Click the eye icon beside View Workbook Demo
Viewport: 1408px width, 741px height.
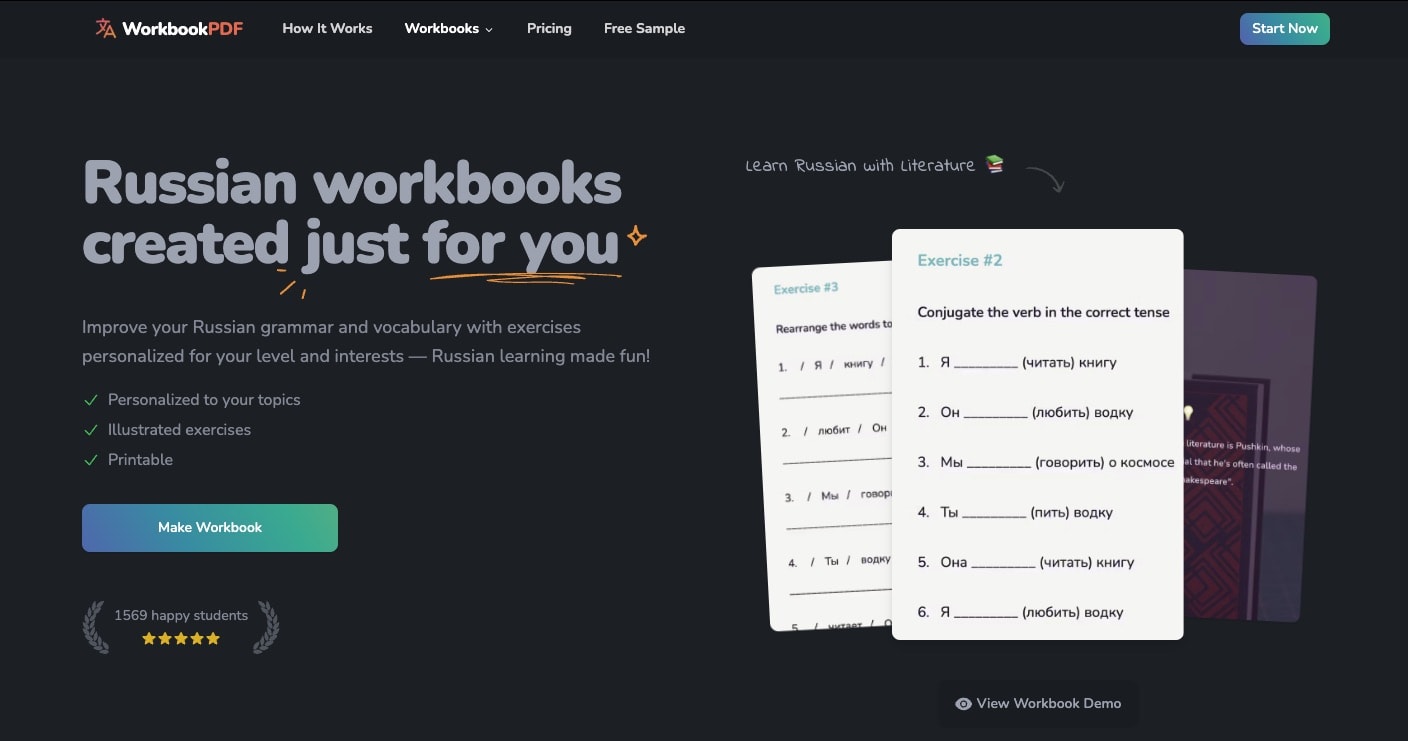click(962, 703)
